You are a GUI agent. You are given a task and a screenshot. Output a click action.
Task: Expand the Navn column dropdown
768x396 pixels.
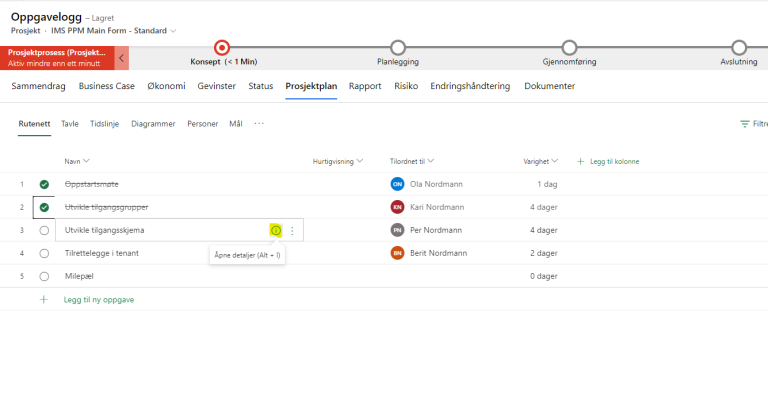tap(87, 161)
